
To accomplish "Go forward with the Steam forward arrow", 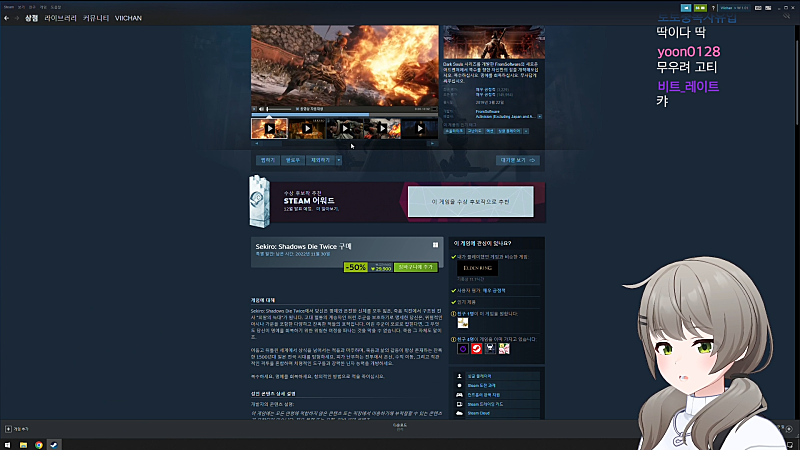I will (x=16, y=18).
